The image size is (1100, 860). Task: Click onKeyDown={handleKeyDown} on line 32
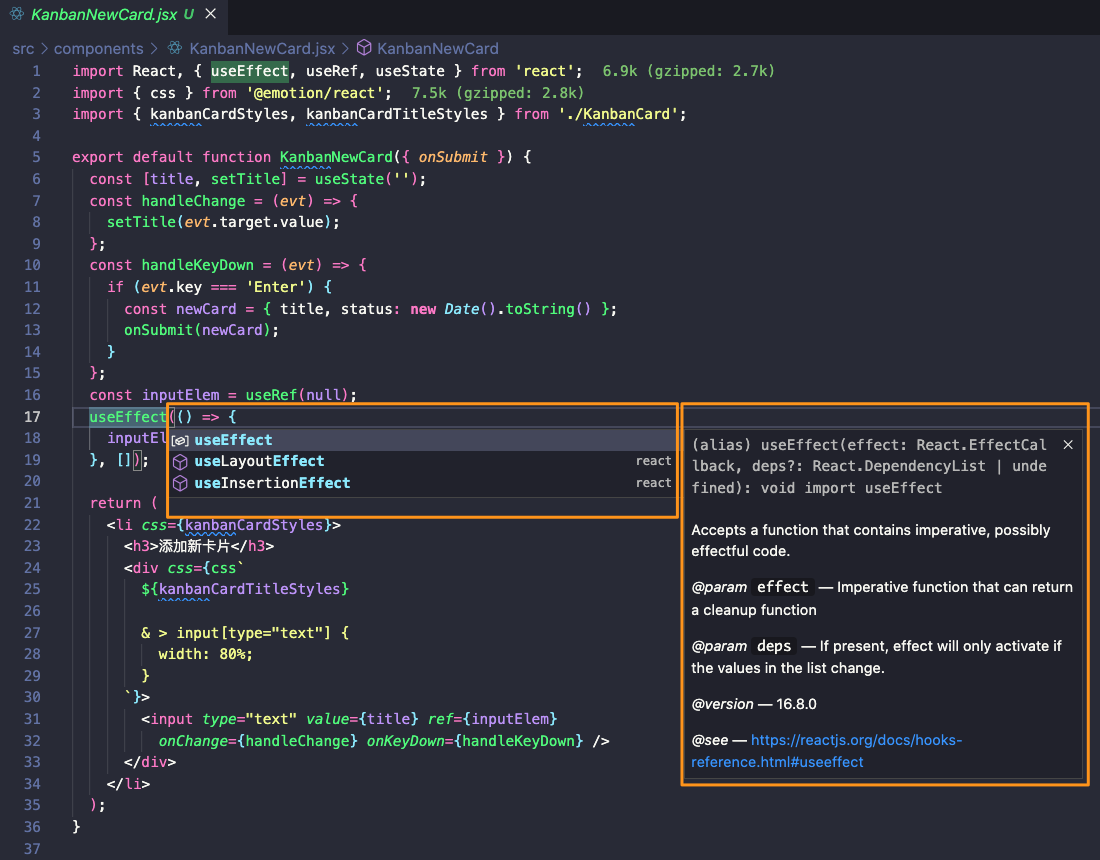475,741
